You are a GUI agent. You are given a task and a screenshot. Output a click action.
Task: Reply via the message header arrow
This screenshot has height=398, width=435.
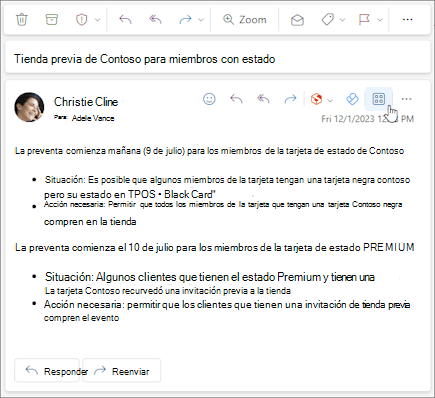[x=236, y=99]
